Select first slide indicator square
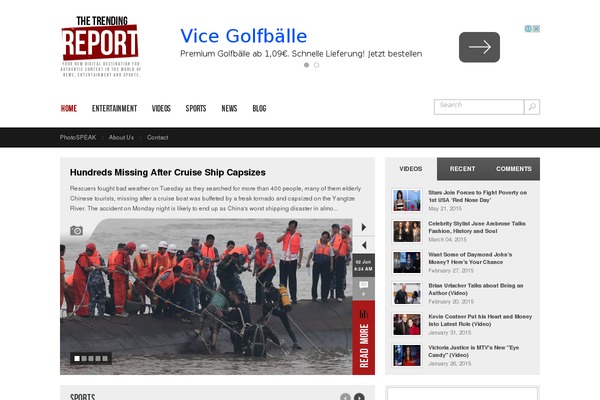This screenshot has height=400, width=600. pyautogui.click(x=77, y=358)
